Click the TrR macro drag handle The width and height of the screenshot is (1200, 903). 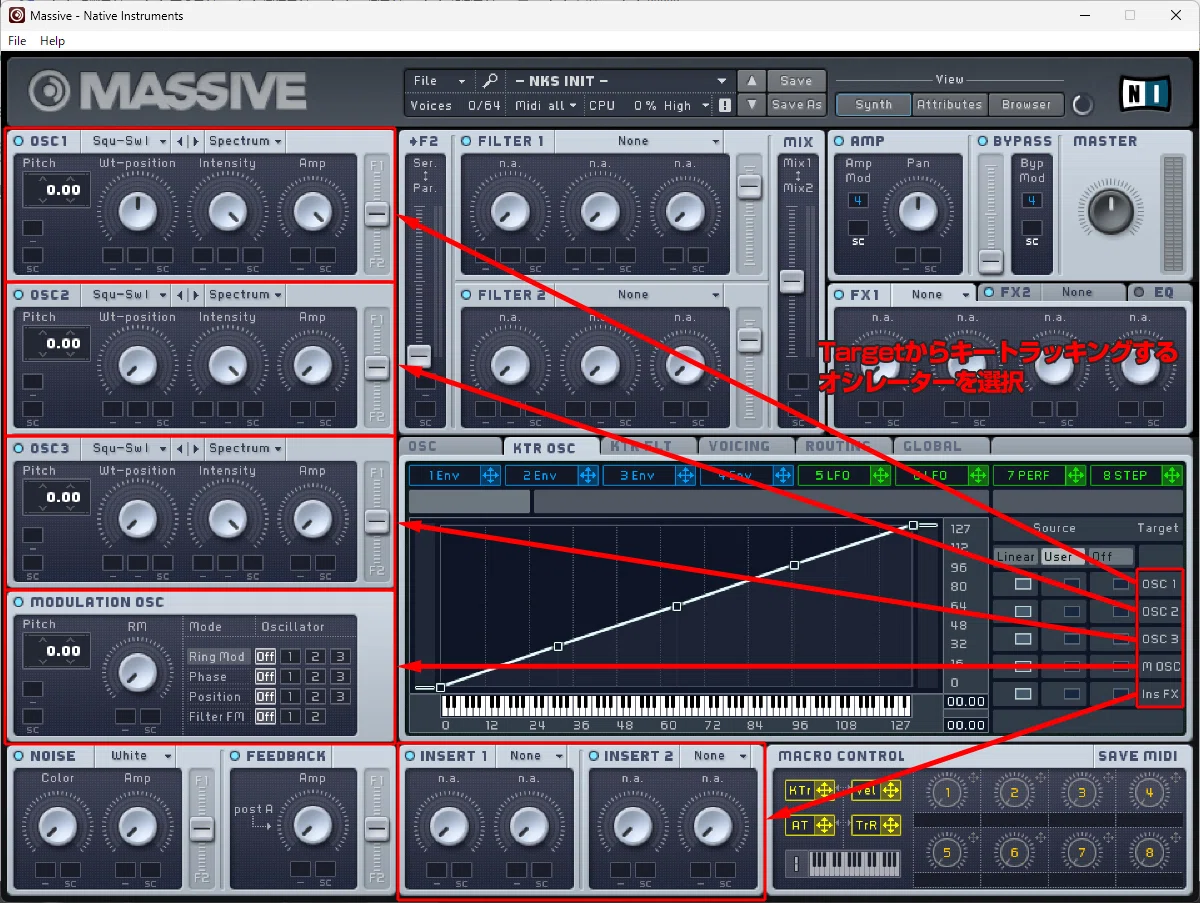(x=891, y=825)
